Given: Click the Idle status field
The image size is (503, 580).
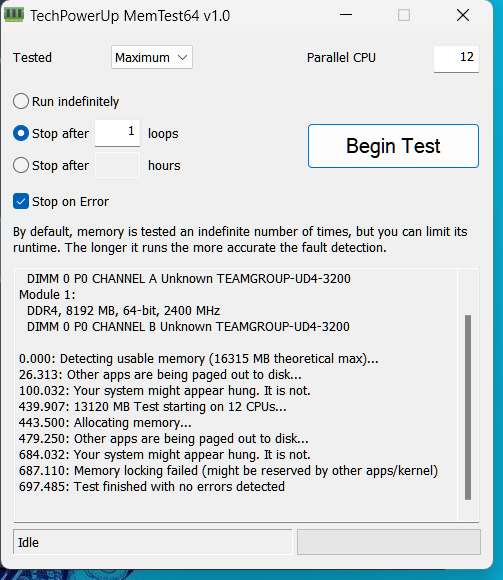Looking at the screenshot, I should 153,542.
